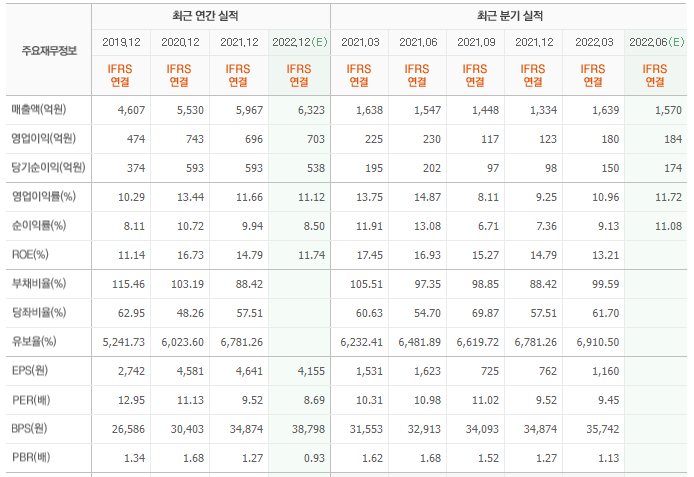Click the 당기순이익(억원) row label
Screen dimensions: 694x477
coord(49,167)
